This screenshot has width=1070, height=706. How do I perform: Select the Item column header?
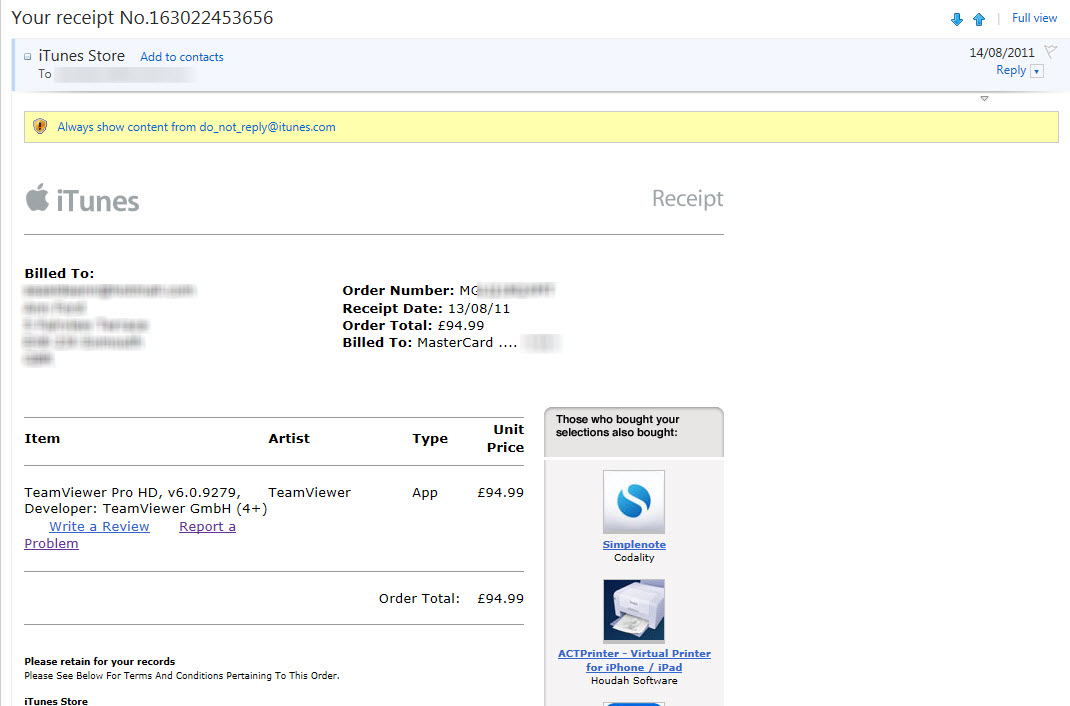coord(42,439)
